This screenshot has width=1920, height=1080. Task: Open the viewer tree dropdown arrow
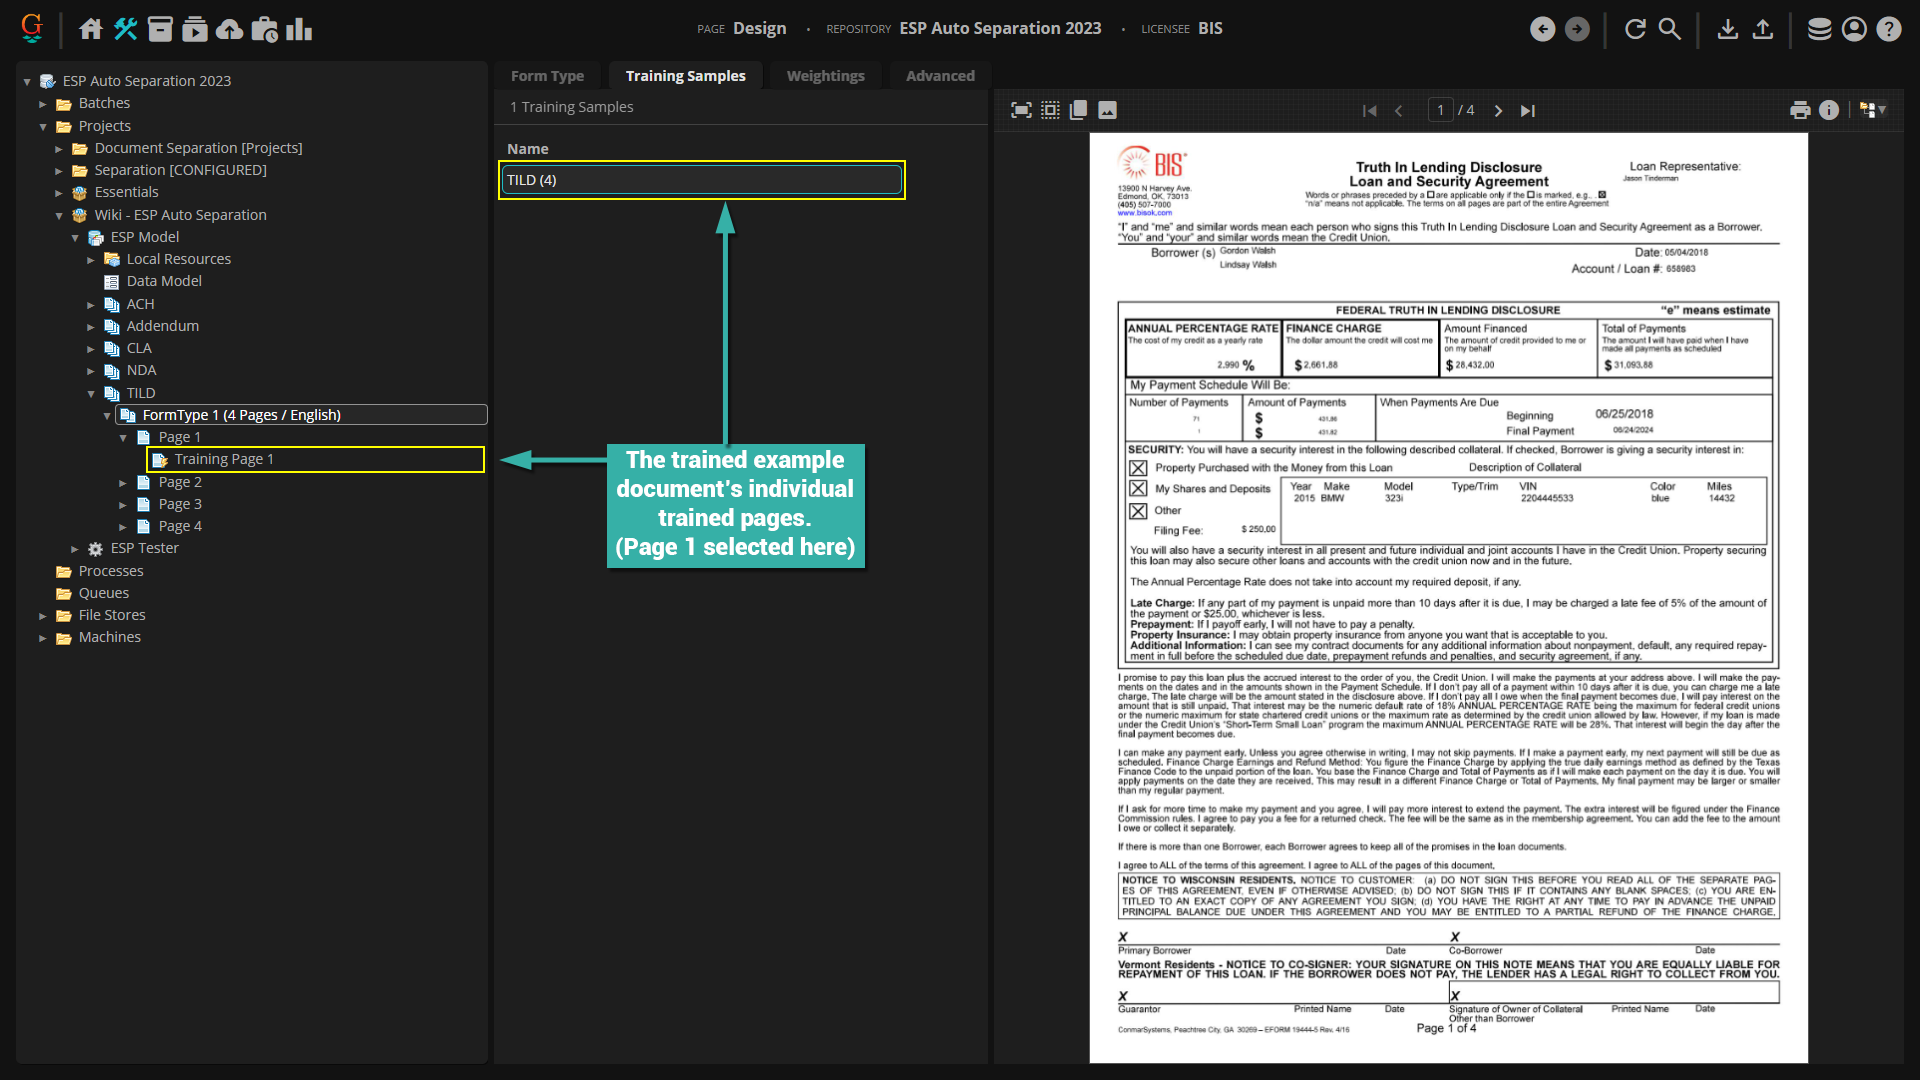pos(1882,110)
